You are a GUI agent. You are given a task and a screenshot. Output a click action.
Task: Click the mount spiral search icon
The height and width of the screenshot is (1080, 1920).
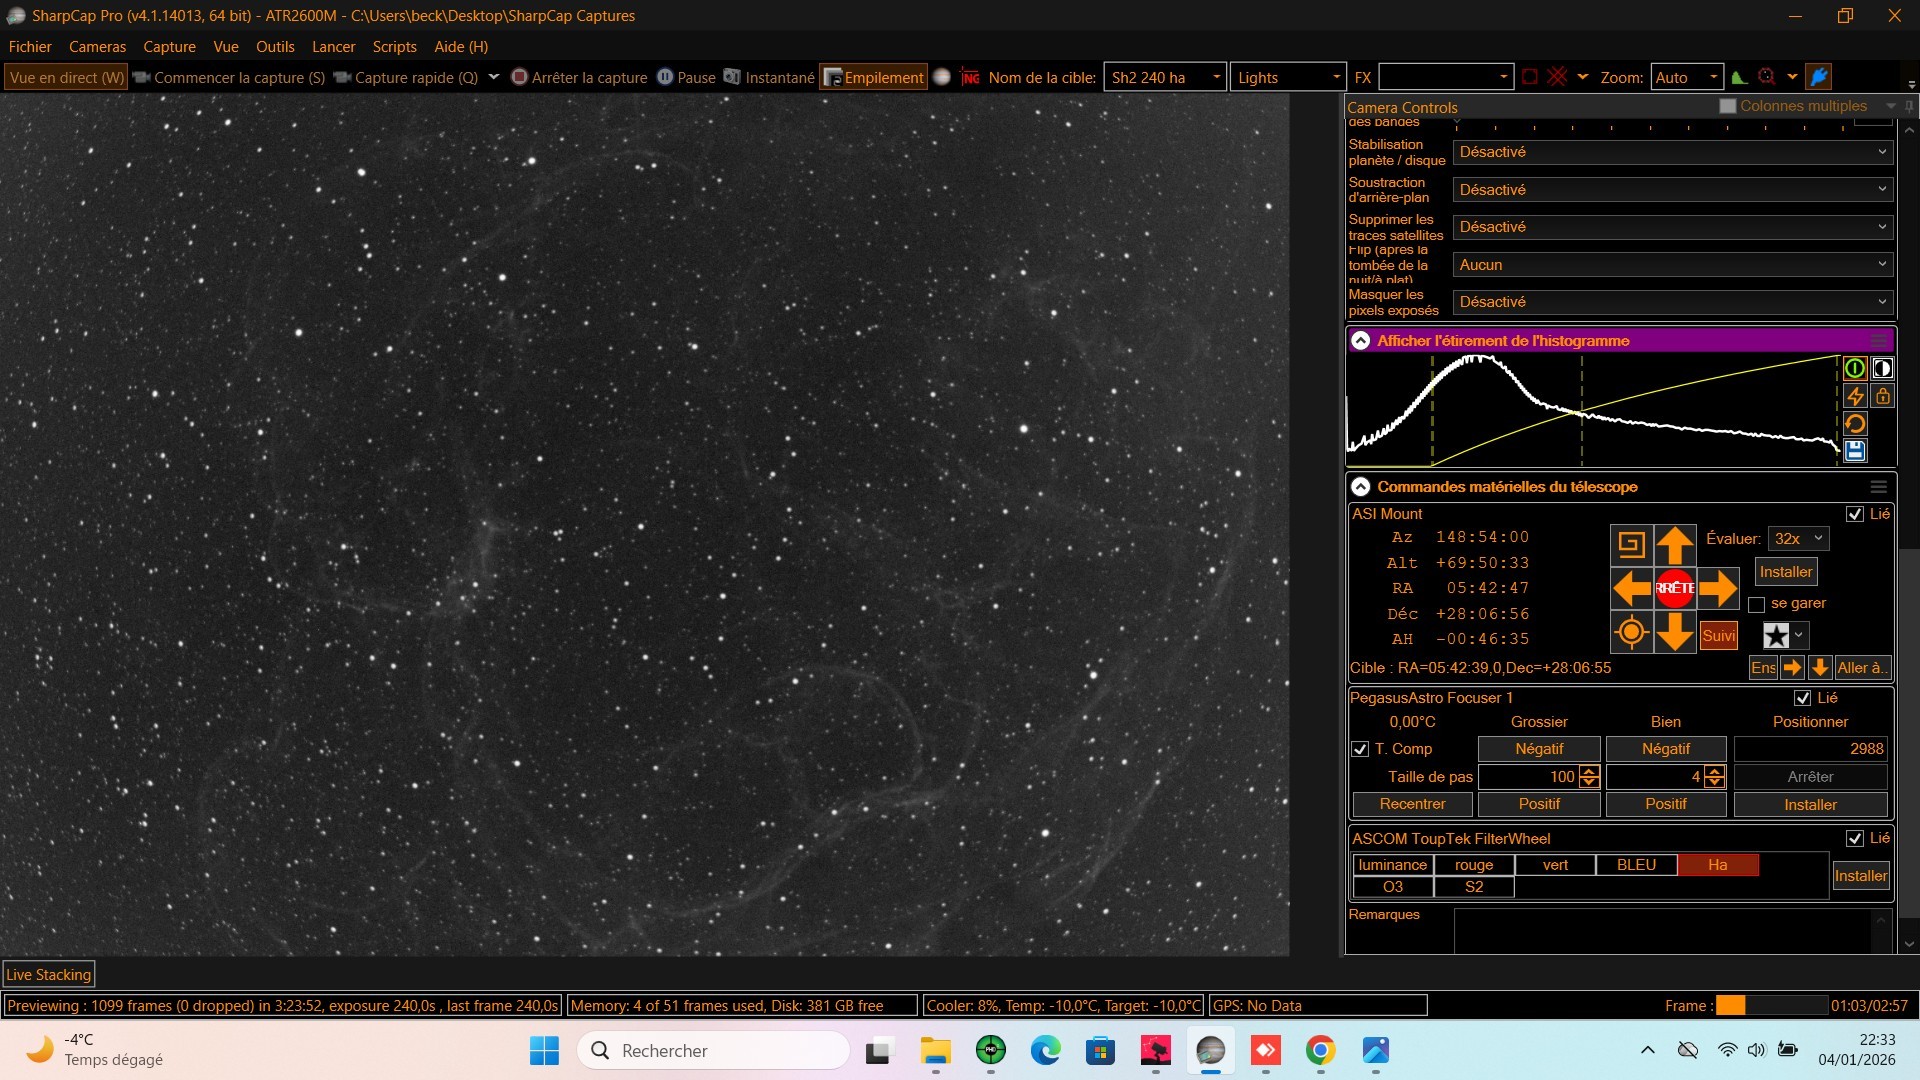click(x=1631, y=545)
